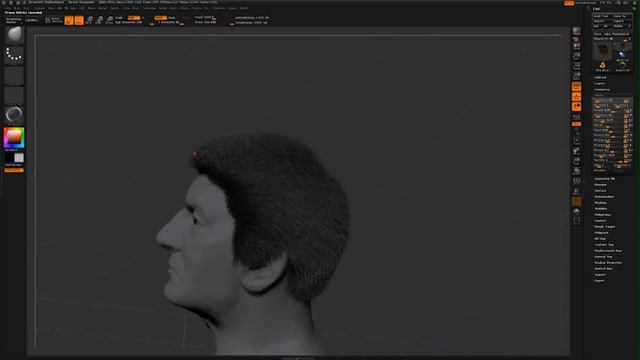Render with BPR button
The image size is (640, 360).
coord(576,31)
